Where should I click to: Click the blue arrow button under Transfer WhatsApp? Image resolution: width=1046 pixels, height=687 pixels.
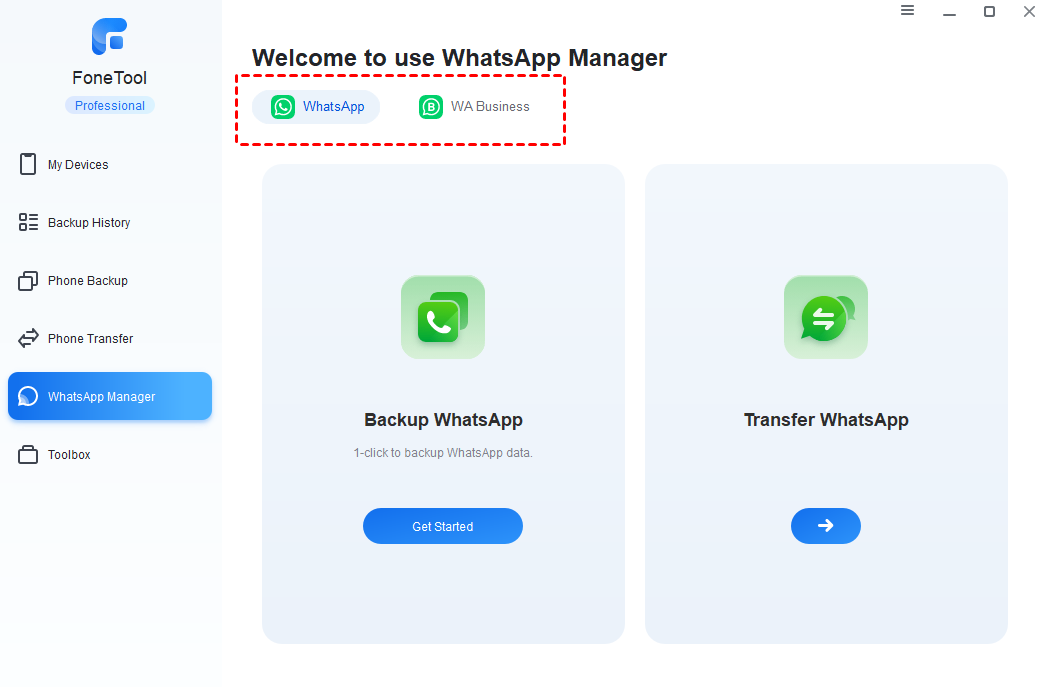coord(825,526)
